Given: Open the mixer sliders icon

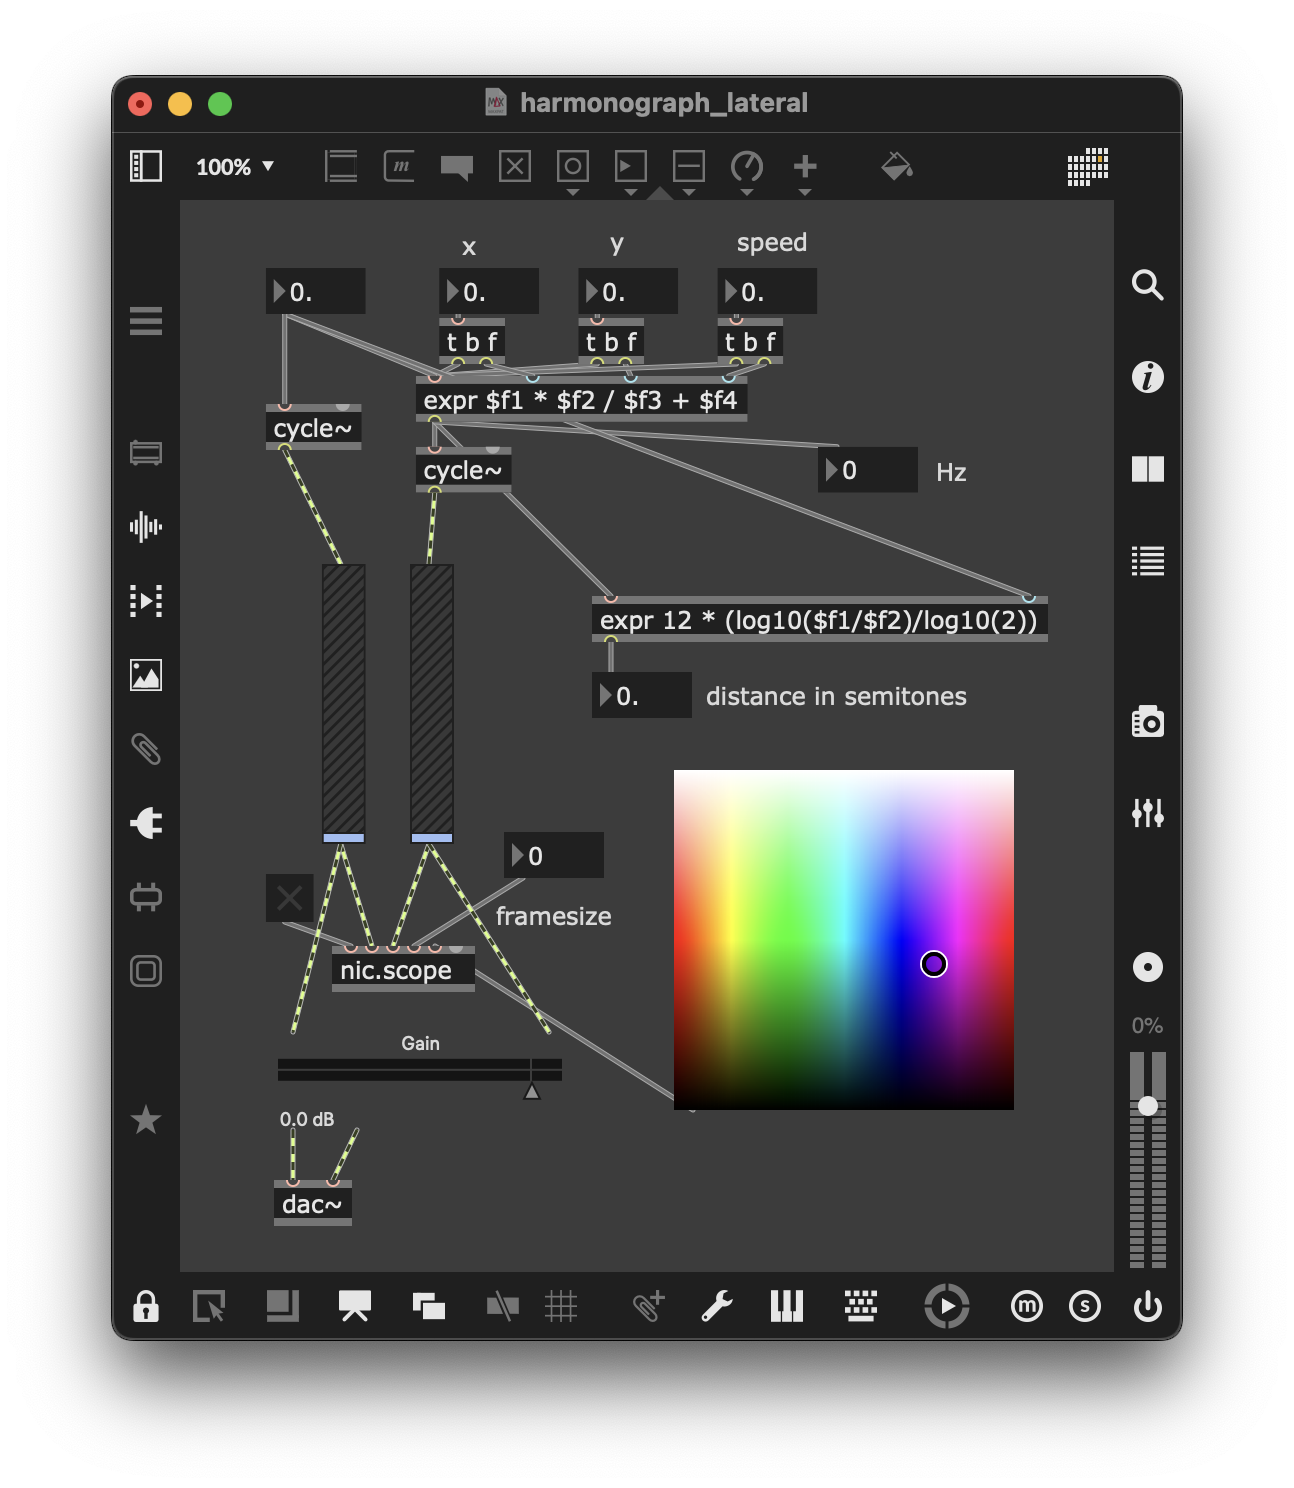Looking at the screenshot, I should coord(1147,813).
